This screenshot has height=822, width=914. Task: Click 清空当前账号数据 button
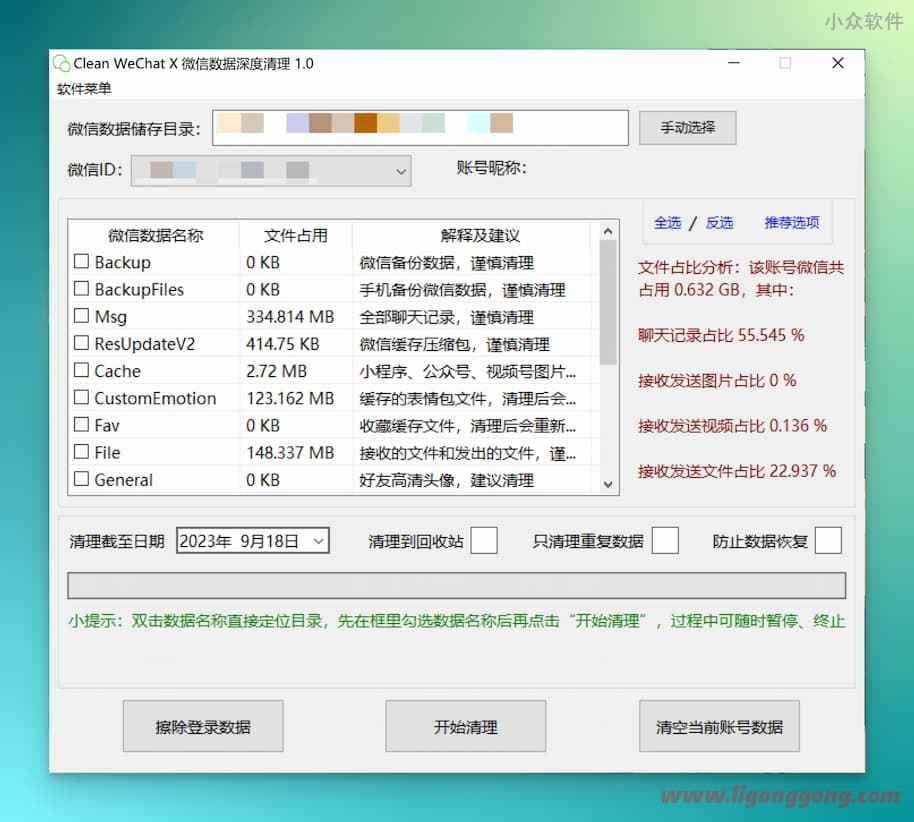[719, 727]
